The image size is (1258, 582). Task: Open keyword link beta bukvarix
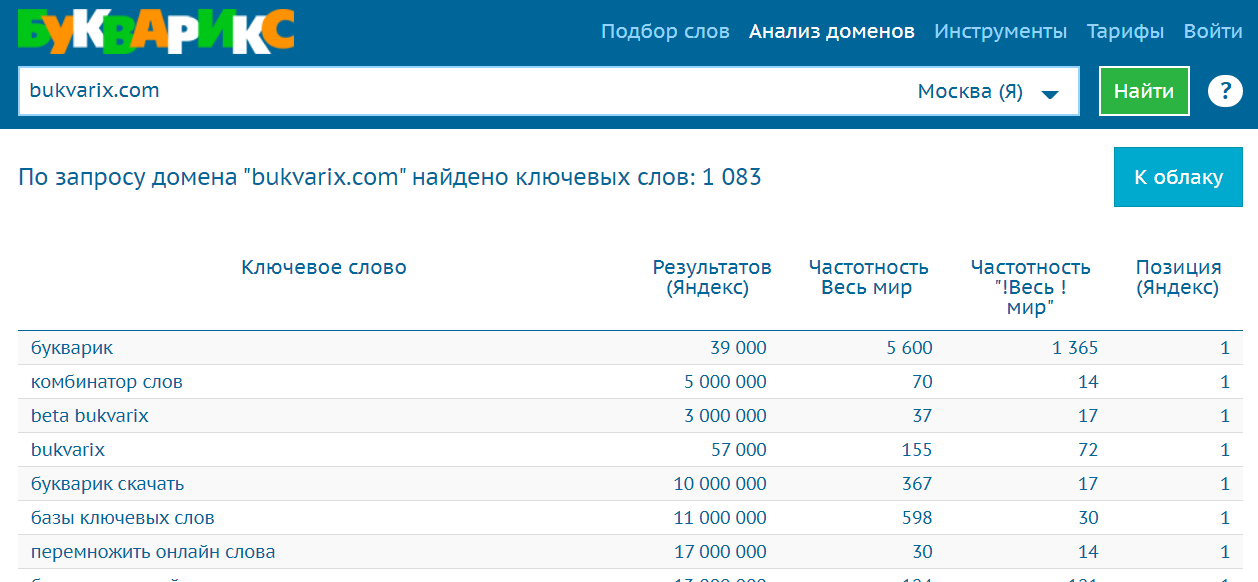click(x=90, y=416)
